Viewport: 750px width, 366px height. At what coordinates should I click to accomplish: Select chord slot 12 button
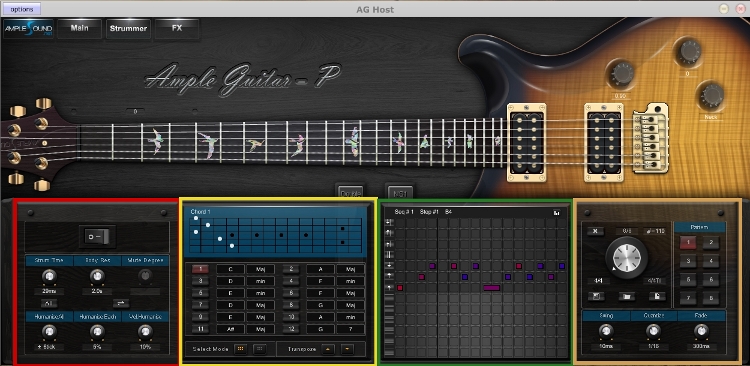click(291, 329)
